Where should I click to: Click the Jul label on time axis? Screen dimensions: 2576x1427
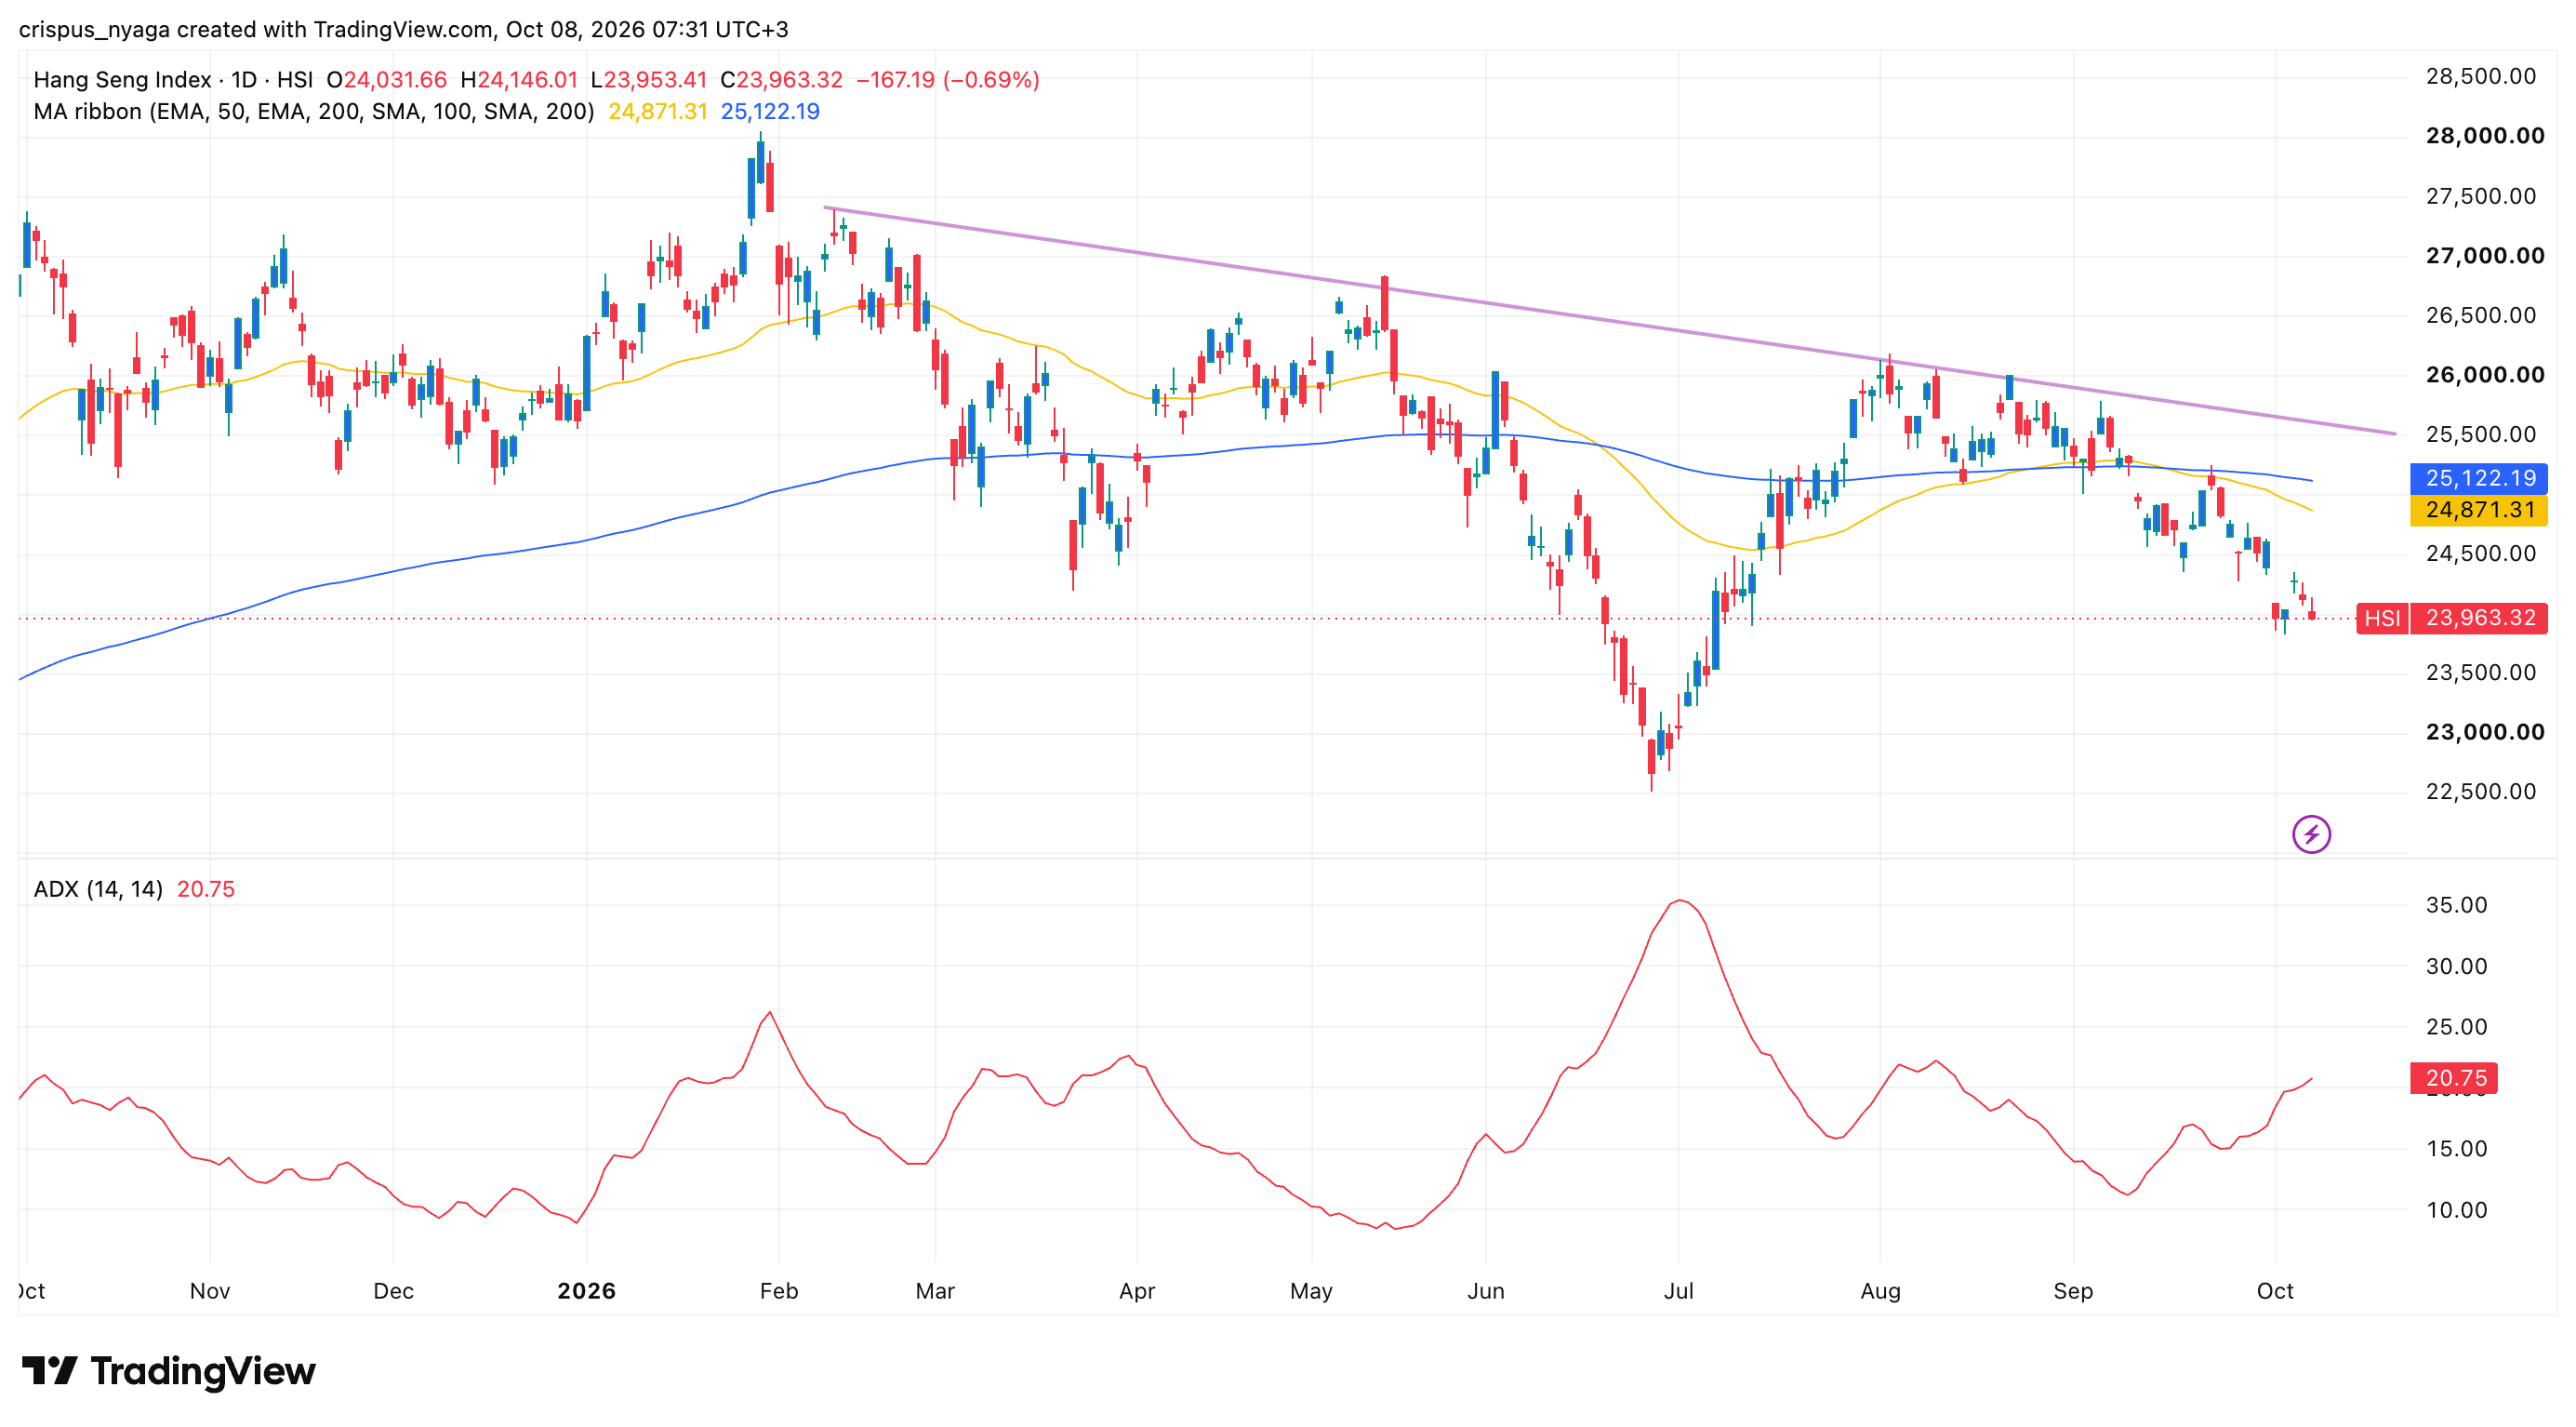[1679, 1291]
